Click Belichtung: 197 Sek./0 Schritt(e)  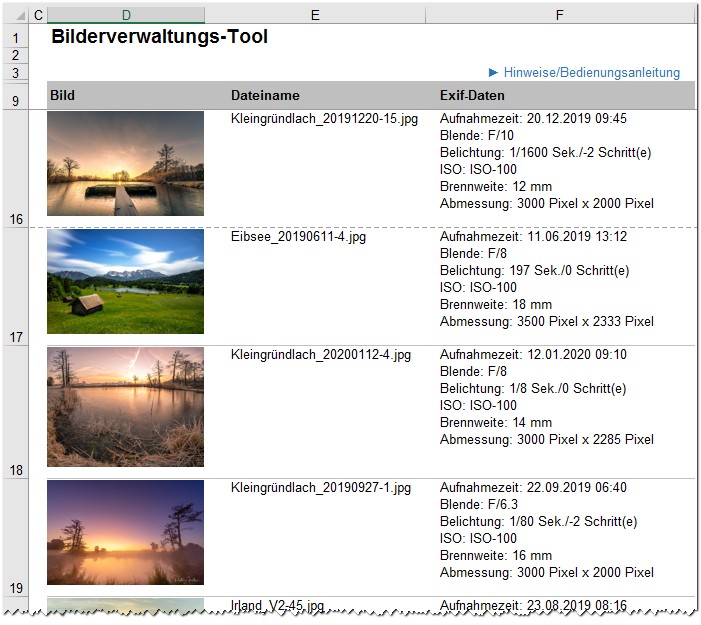534,270
